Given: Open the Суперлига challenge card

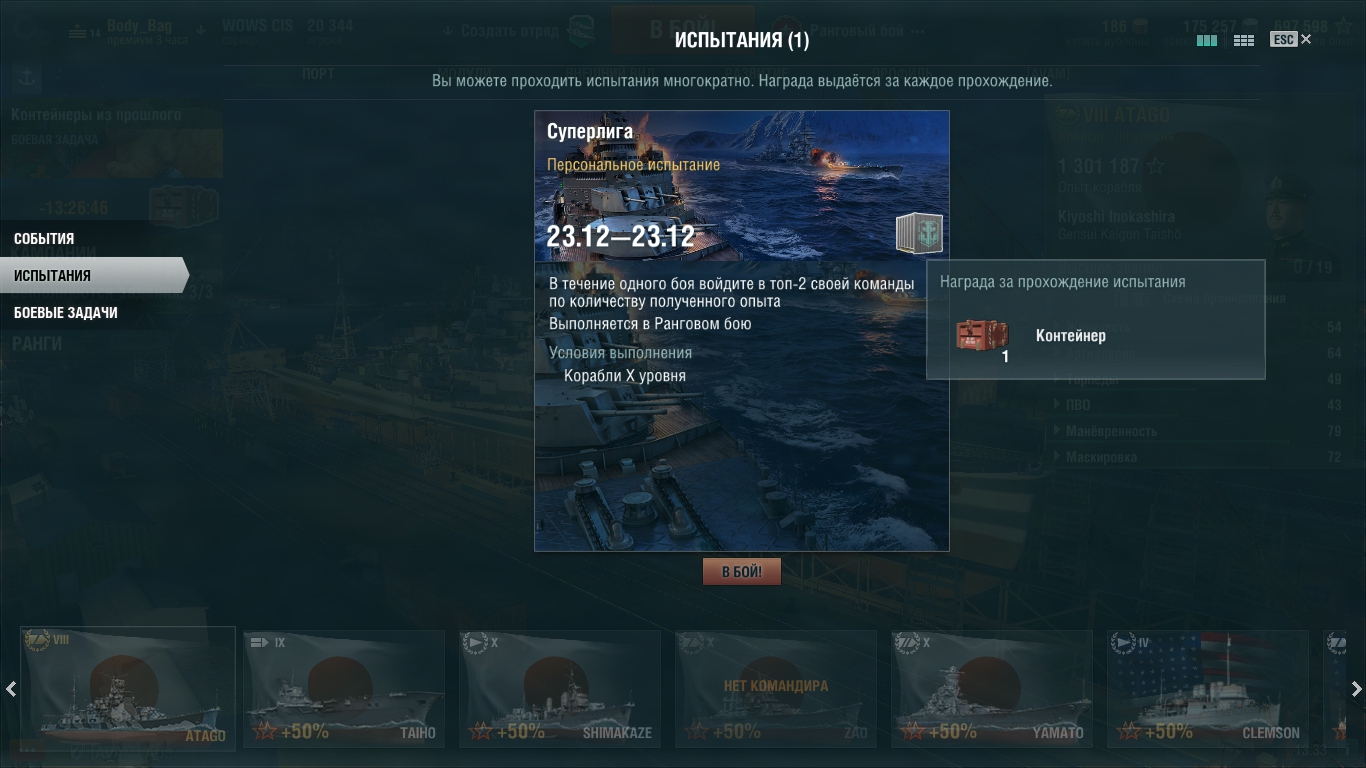Looking at the screenshot, I should [x=741, y=331].
